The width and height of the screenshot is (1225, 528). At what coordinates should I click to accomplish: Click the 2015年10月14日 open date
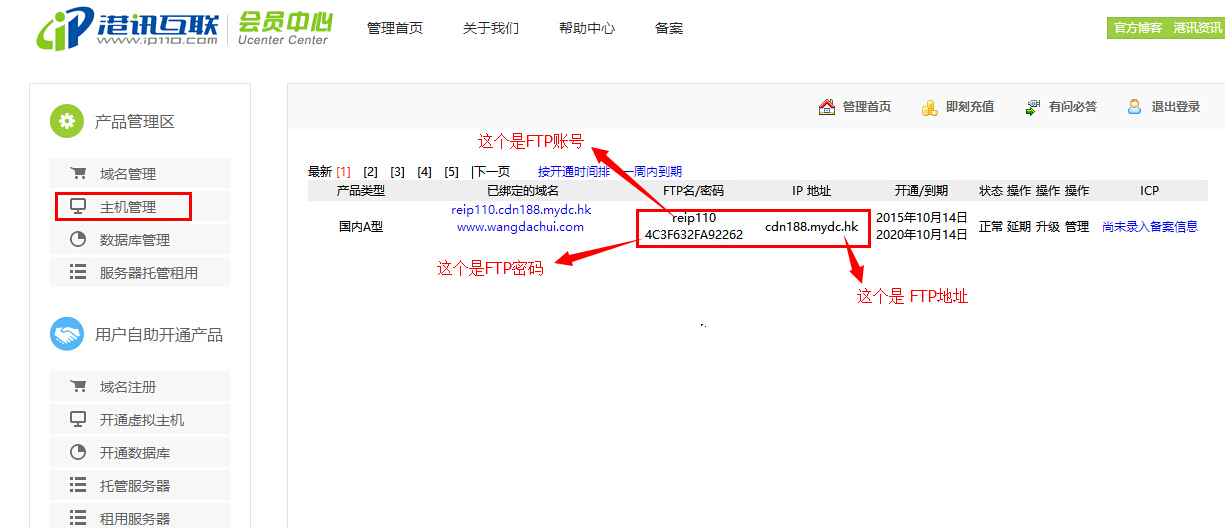(x=921, y=217)
